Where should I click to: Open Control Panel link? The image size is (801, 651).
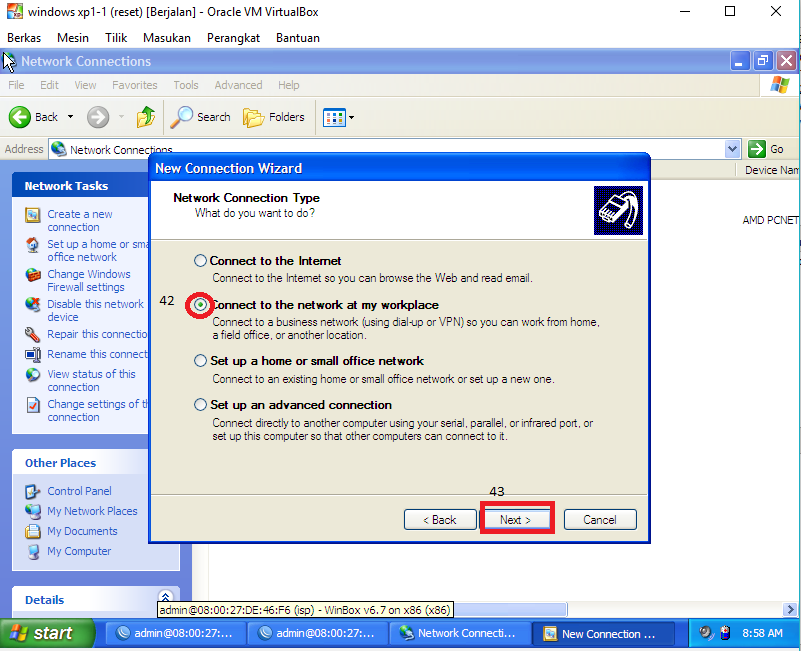pos(79,491)
